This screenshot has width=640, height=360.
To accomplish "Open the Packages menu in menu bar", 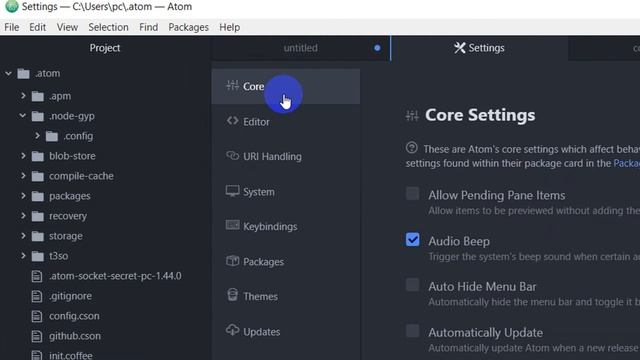I will (189, 27).
